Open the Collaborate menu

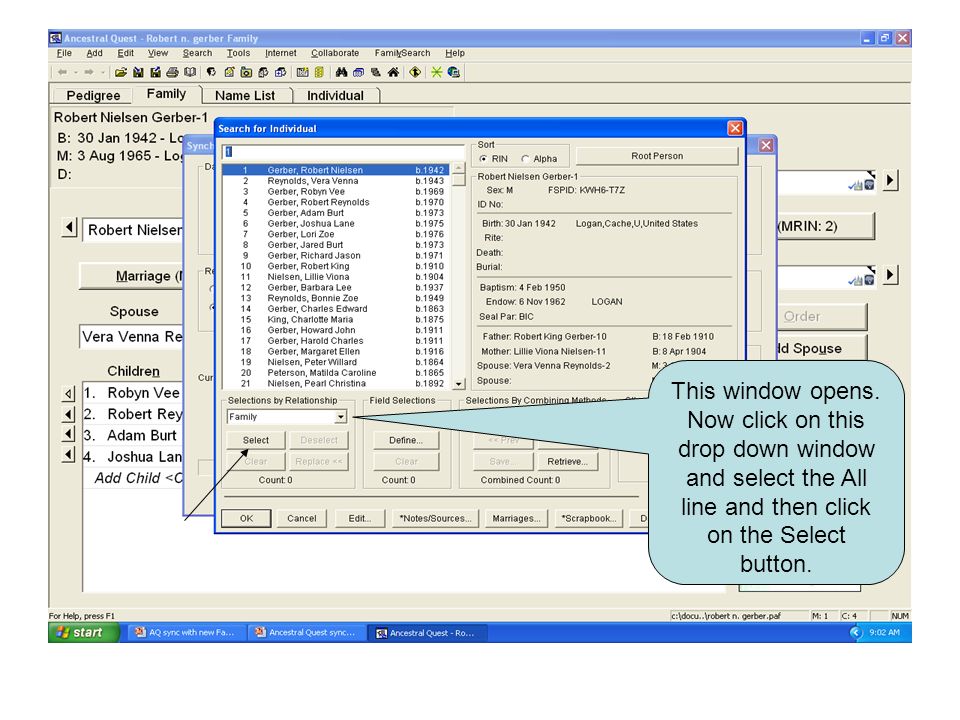point(335,53)
